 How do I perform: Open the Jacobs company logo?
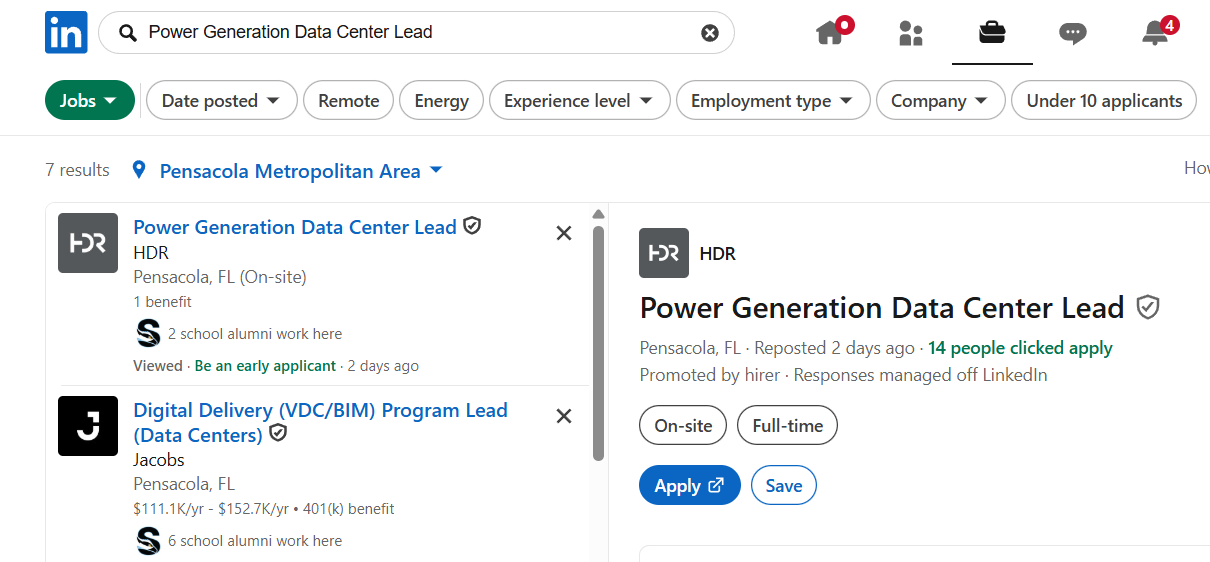click(88, 426)
